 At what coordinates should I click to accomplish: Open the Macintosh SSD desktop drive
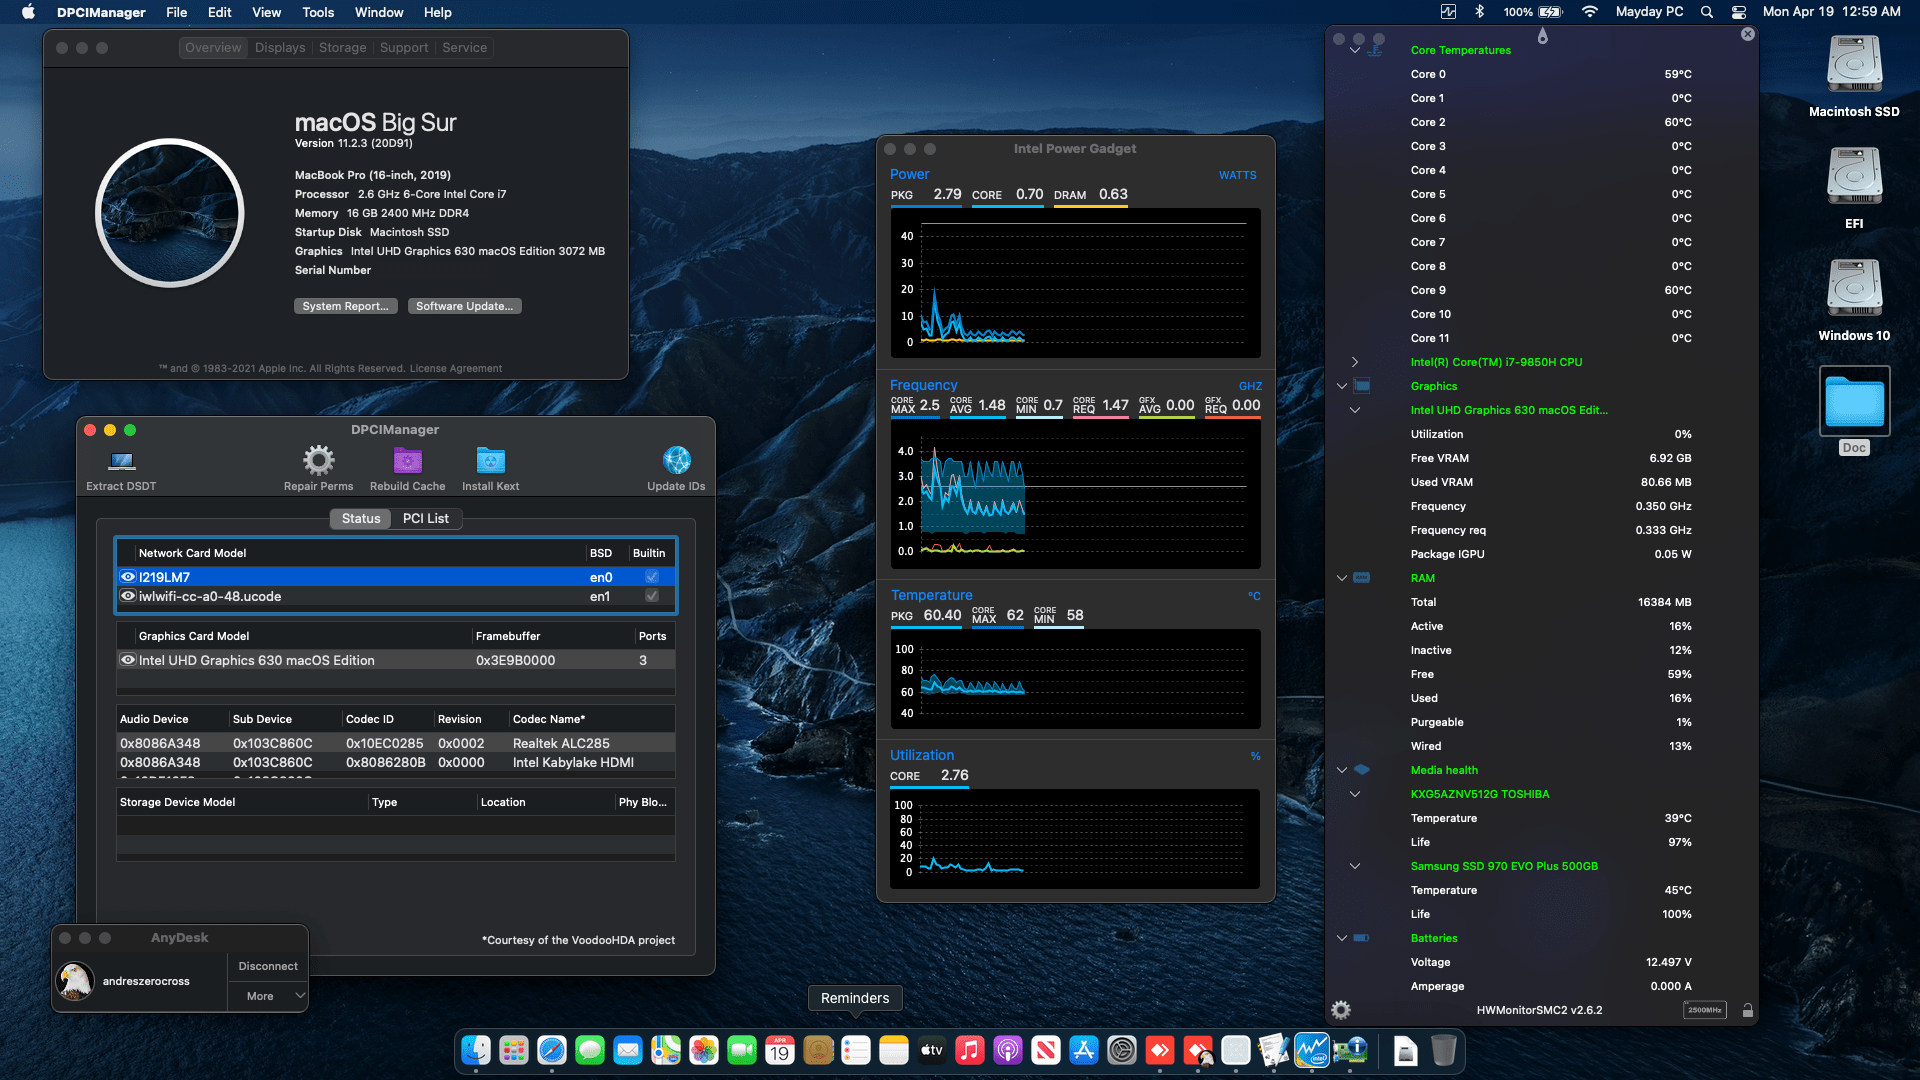click(x=1854, y=76)
